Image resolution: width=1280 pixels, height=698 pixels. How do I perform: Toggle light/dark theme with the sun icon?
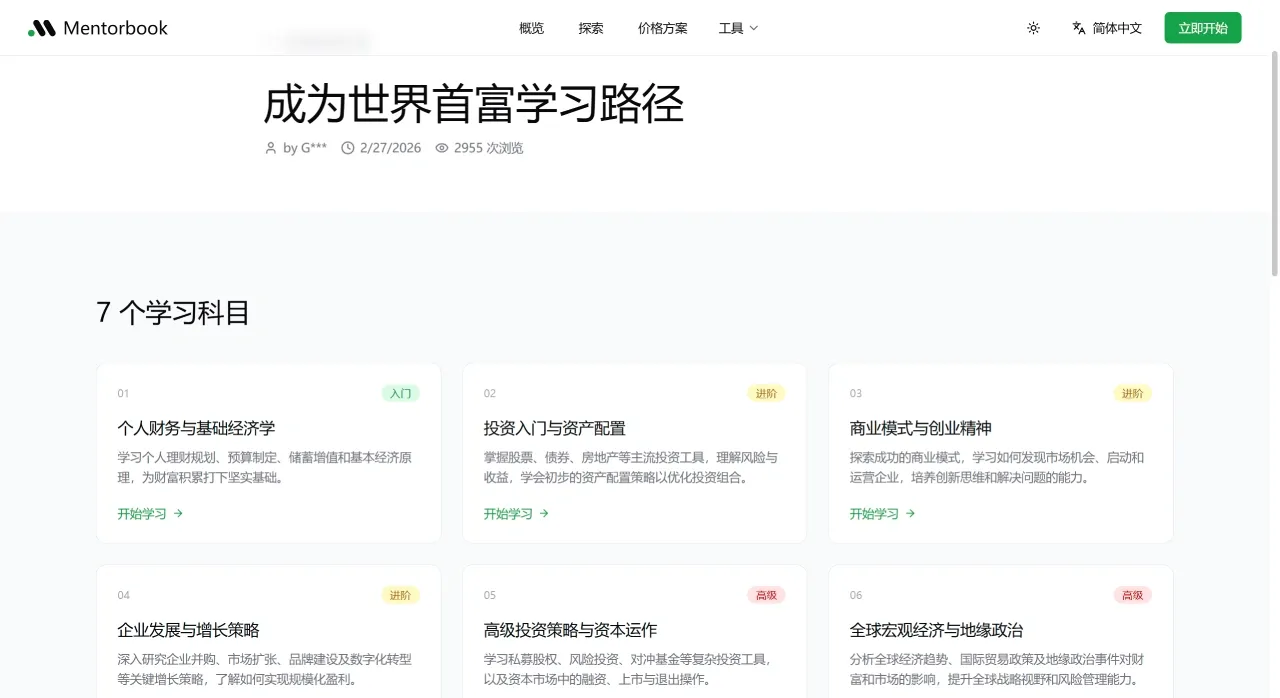tap(1033, 28)
